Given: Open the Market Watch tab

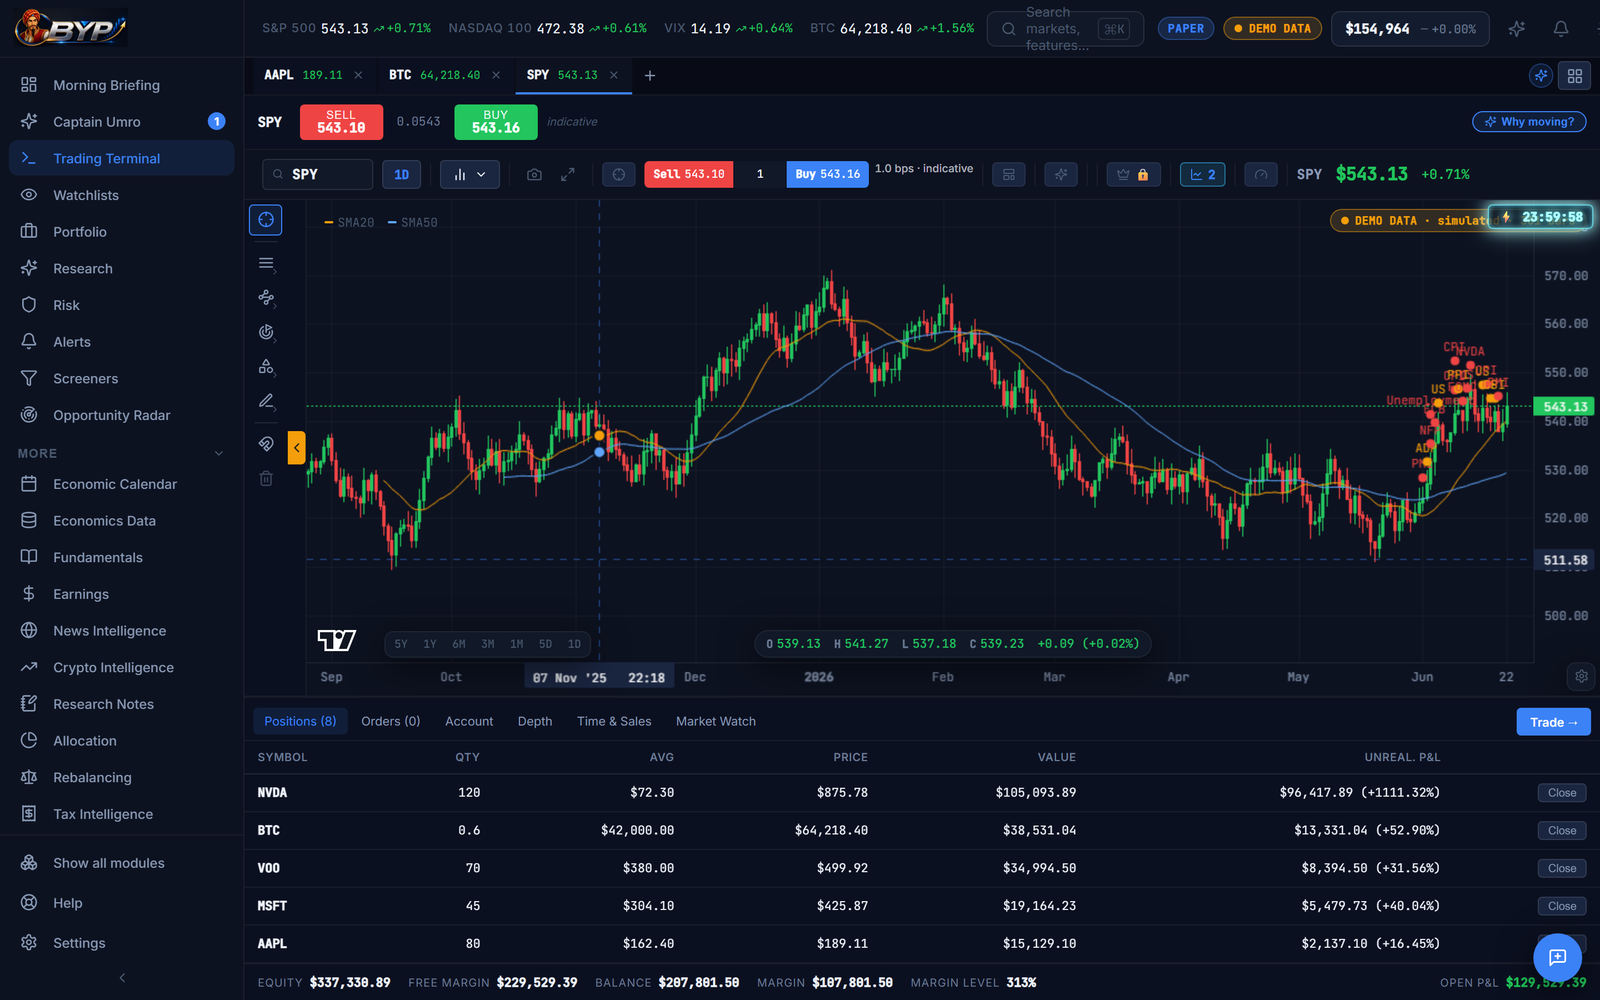Looking at the screenshot, I should click(x=716, y=721).
